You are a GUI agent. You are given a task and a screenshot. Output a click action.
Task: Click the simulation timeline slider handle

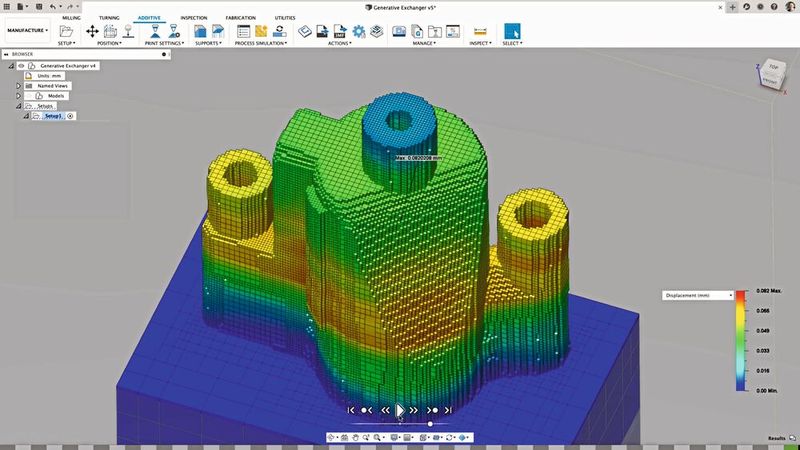(x=430, y=423)
